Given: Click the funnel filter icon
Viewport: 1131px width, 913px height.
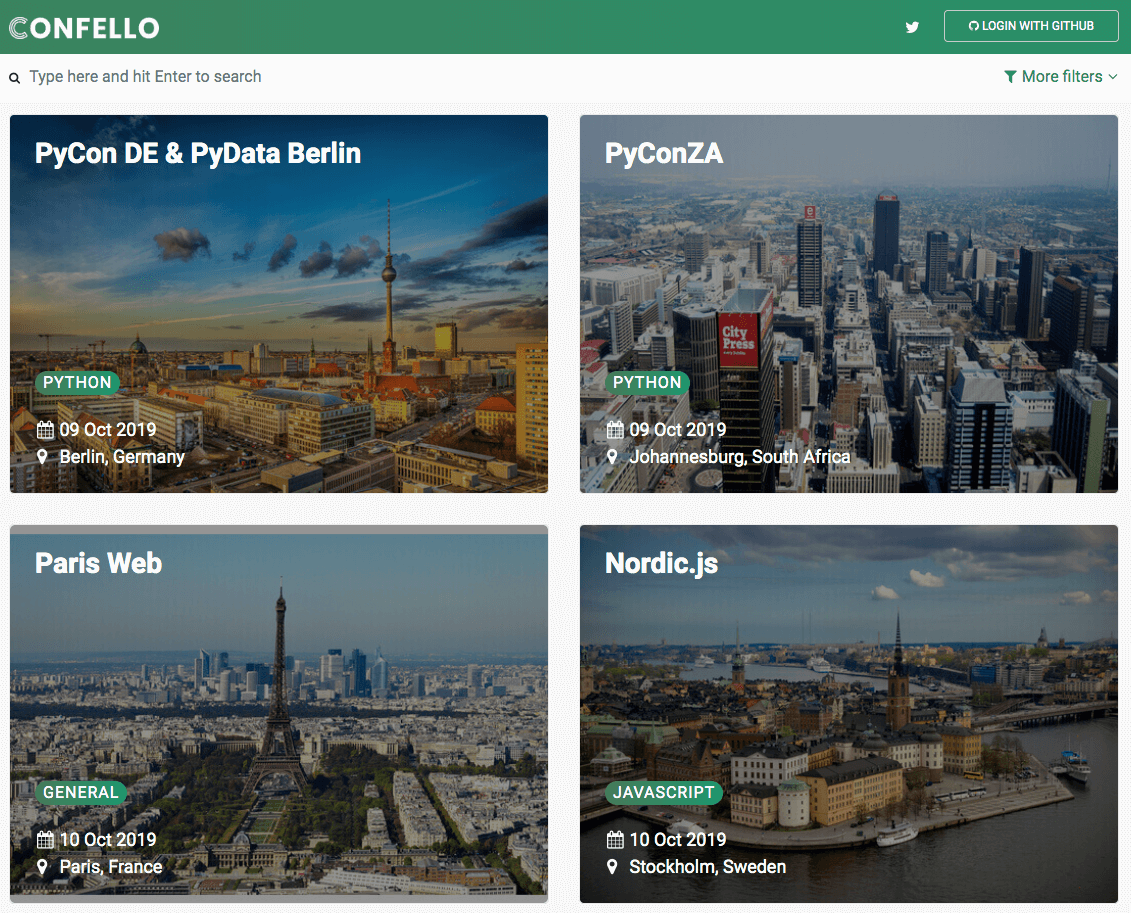Looking at the screenshot, I should click(x=1010, y=77).
